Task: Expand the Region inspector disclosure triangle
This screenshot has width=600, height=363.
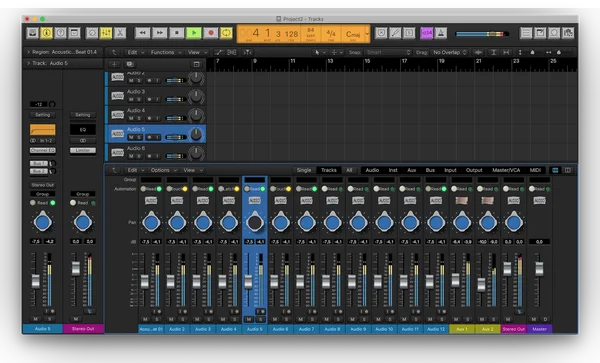Action: tap(28, 52)
